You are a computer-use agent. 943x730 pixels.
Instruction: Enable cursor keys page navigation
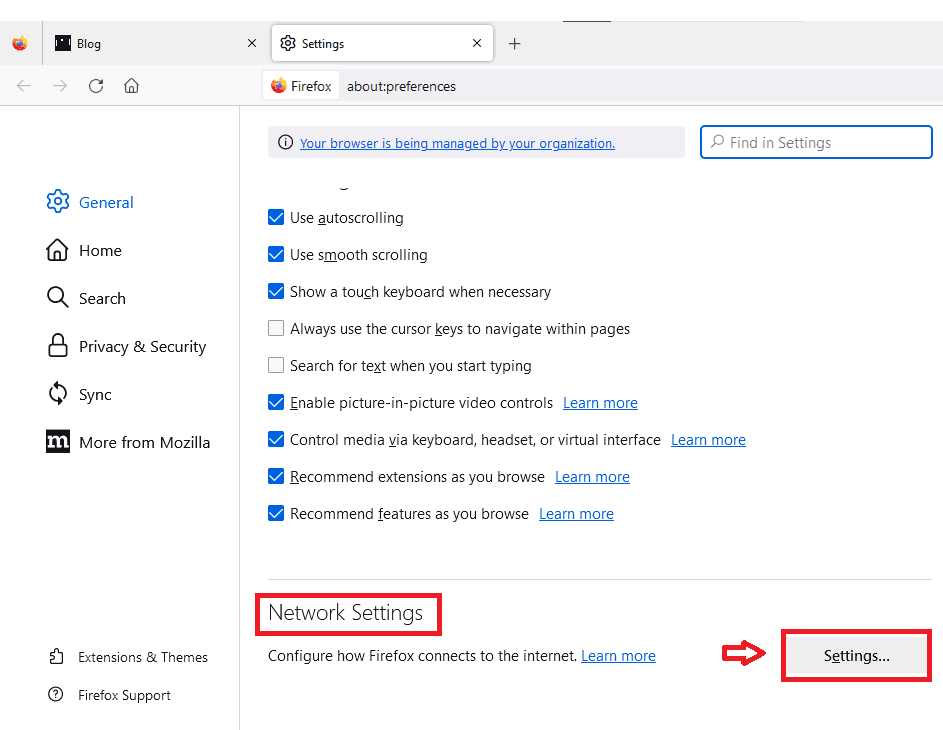coord(276,328)
